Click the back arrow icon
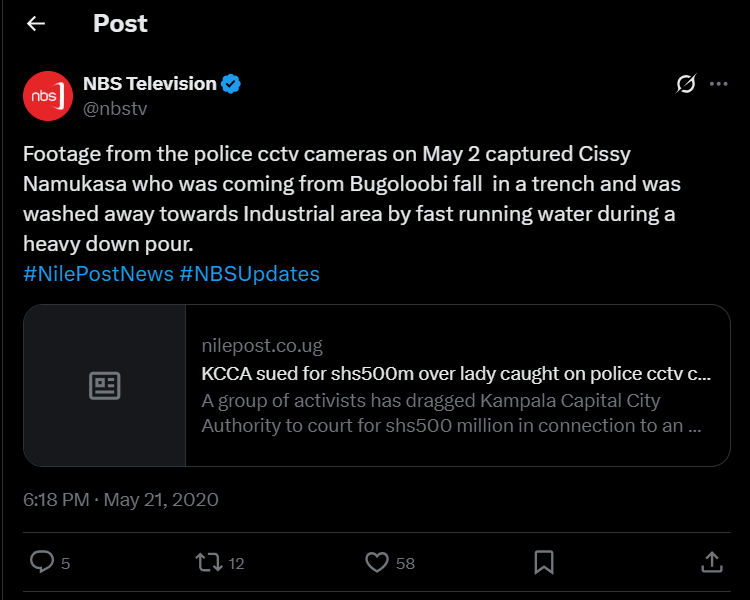 click(36, 24)
